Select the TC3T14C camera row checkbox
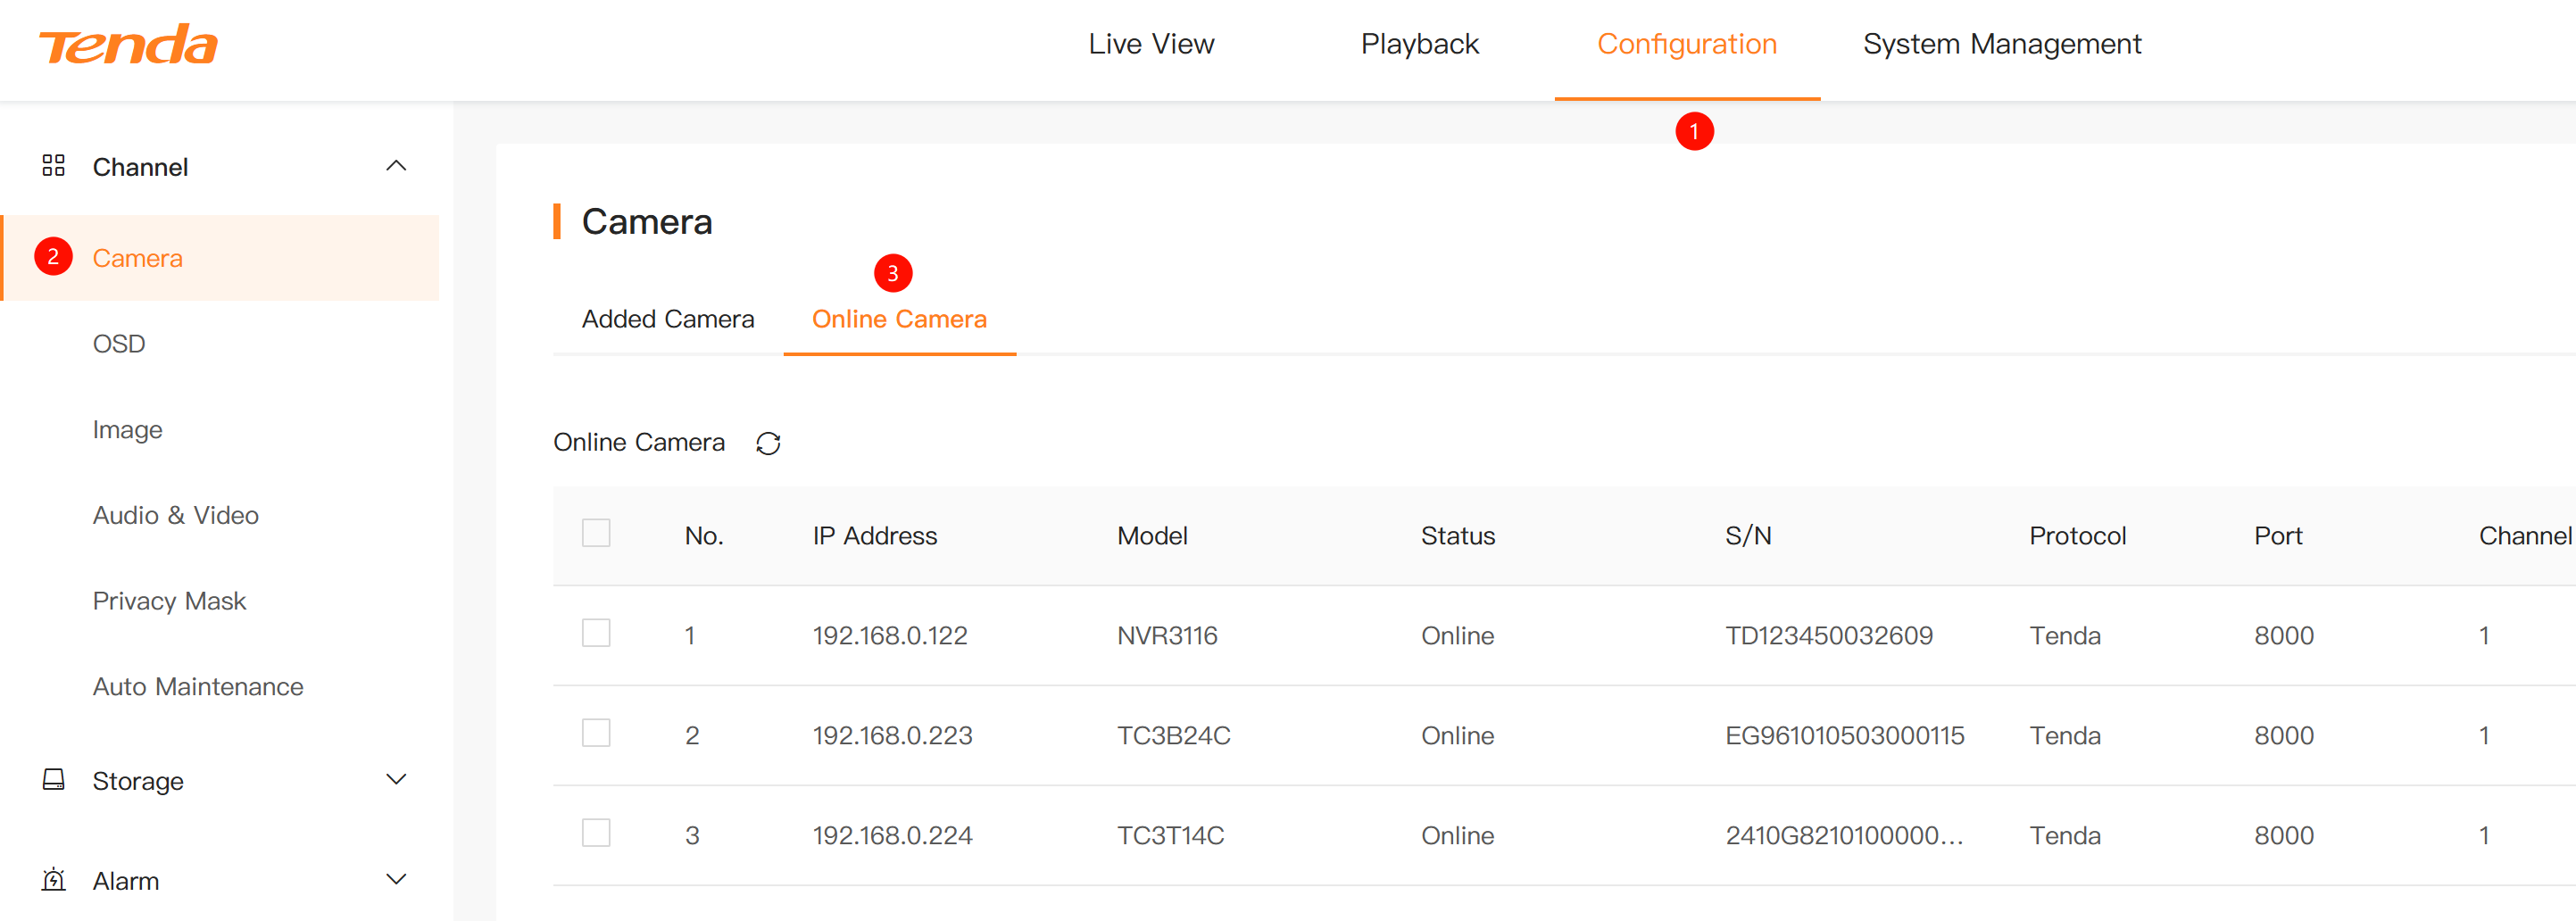This screenshot has height=921, width=2576. [596, 833]
